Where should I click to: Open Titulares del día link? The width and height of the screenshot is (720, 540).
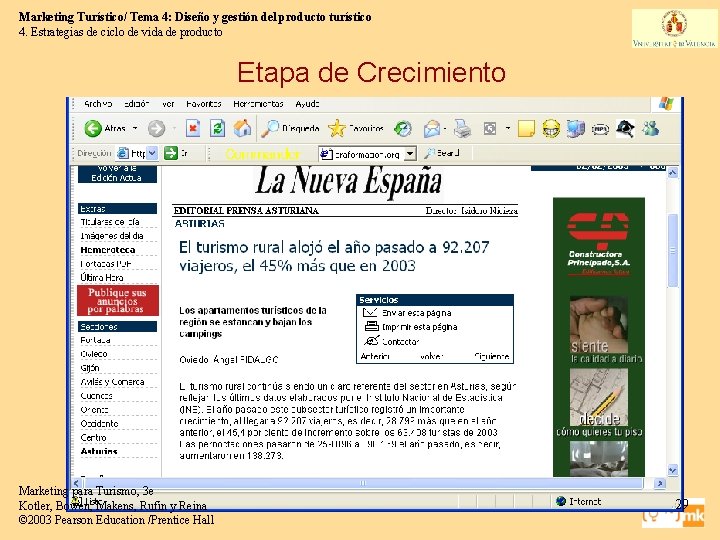click(x=110, y=222)
